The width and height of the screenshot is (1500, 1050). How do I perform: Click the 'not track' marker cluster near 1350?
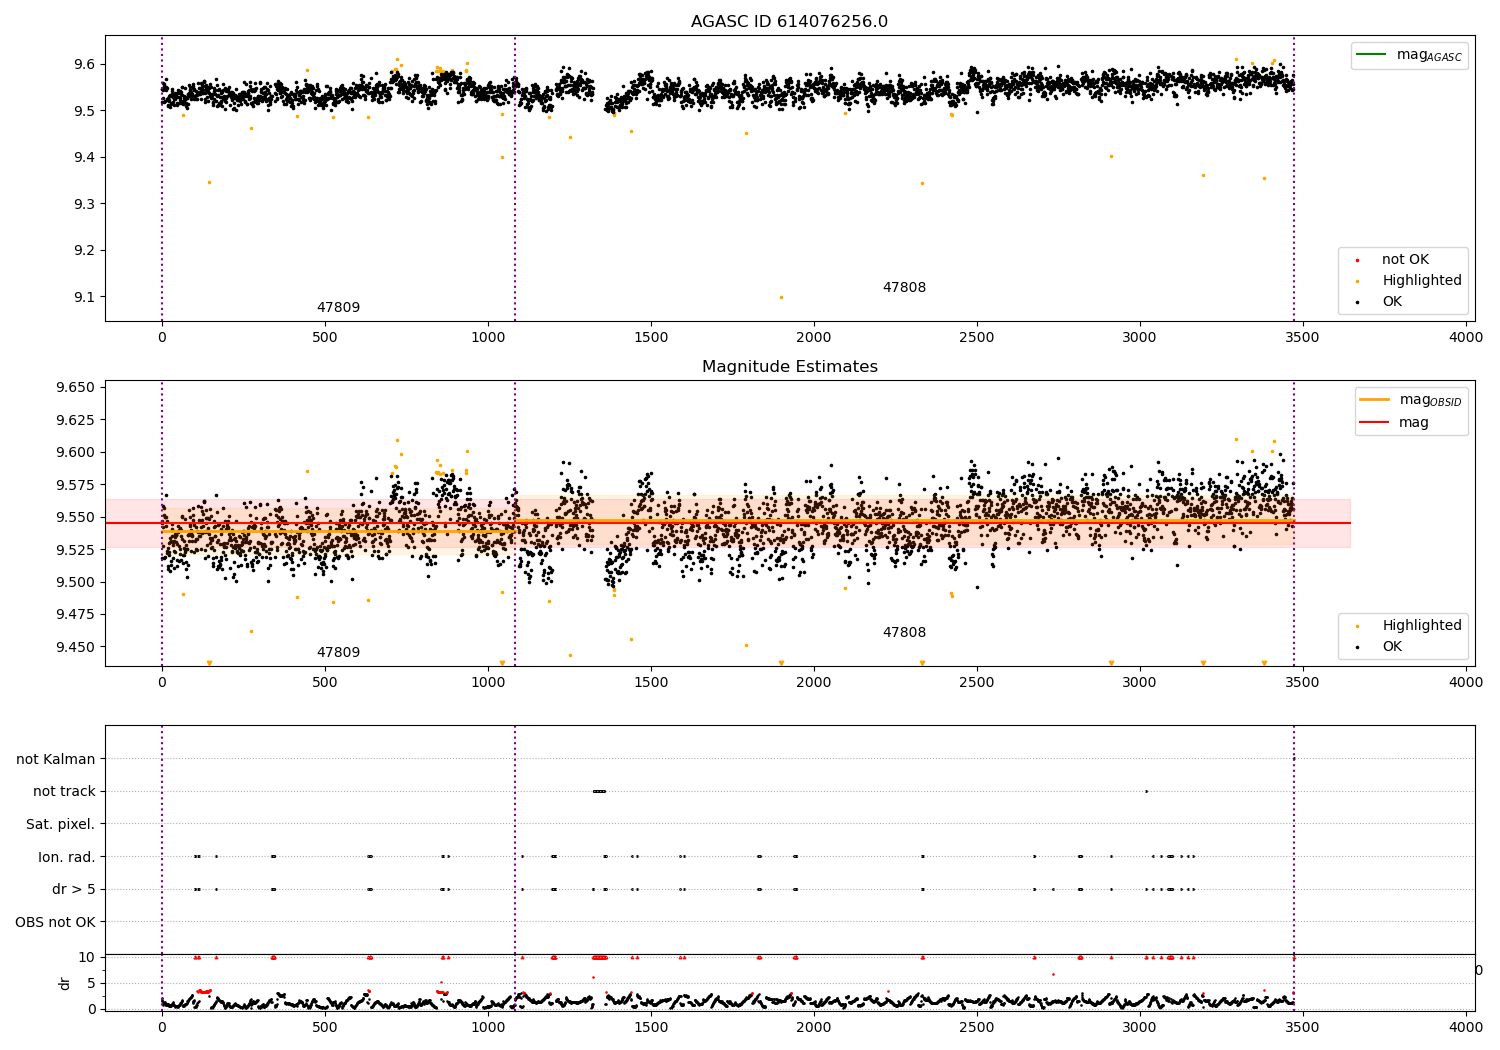[x=599, y=791]
